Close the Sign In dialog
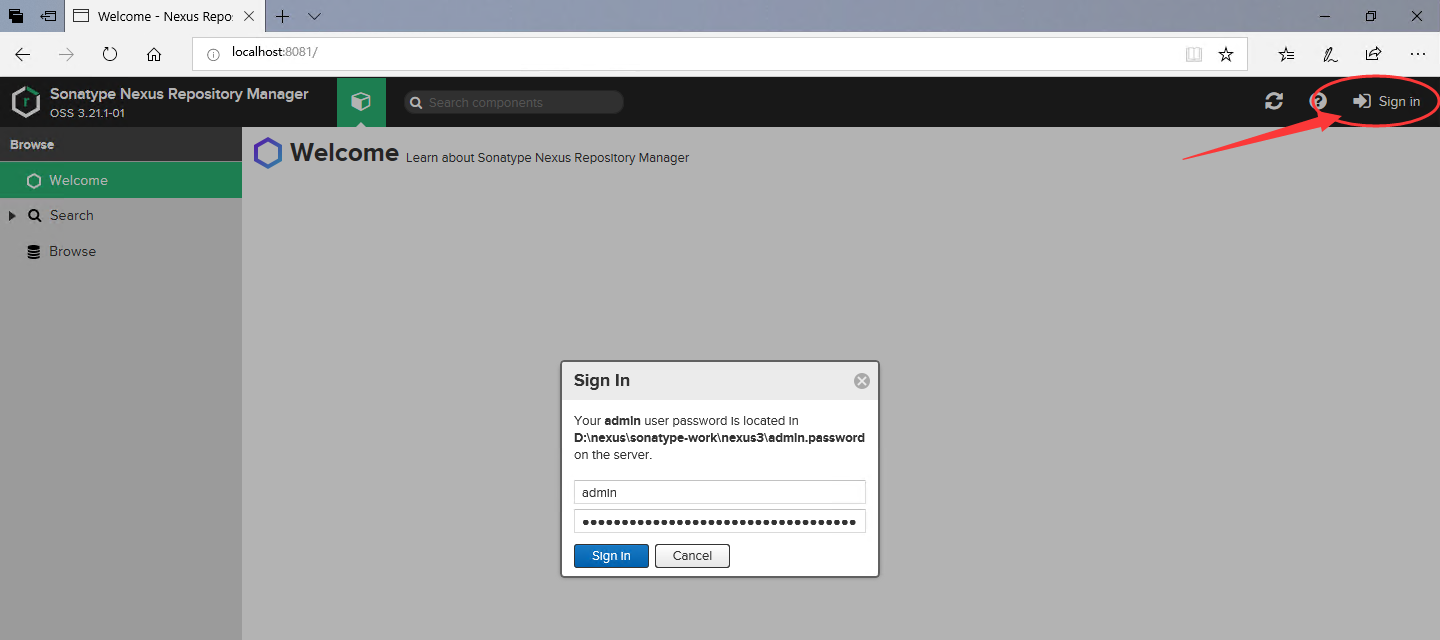The height and width of the screenshot is (640, 1440). (862, 381)
